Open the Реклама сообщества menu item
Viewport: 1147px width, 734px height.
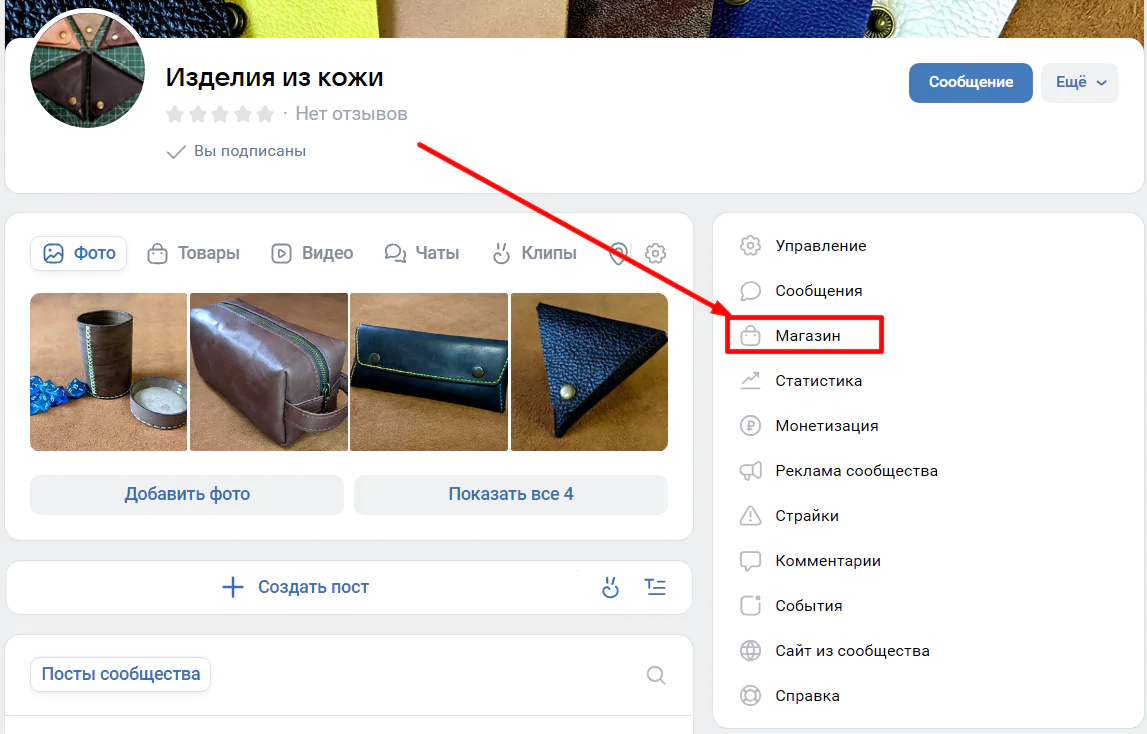coord(857,471)
